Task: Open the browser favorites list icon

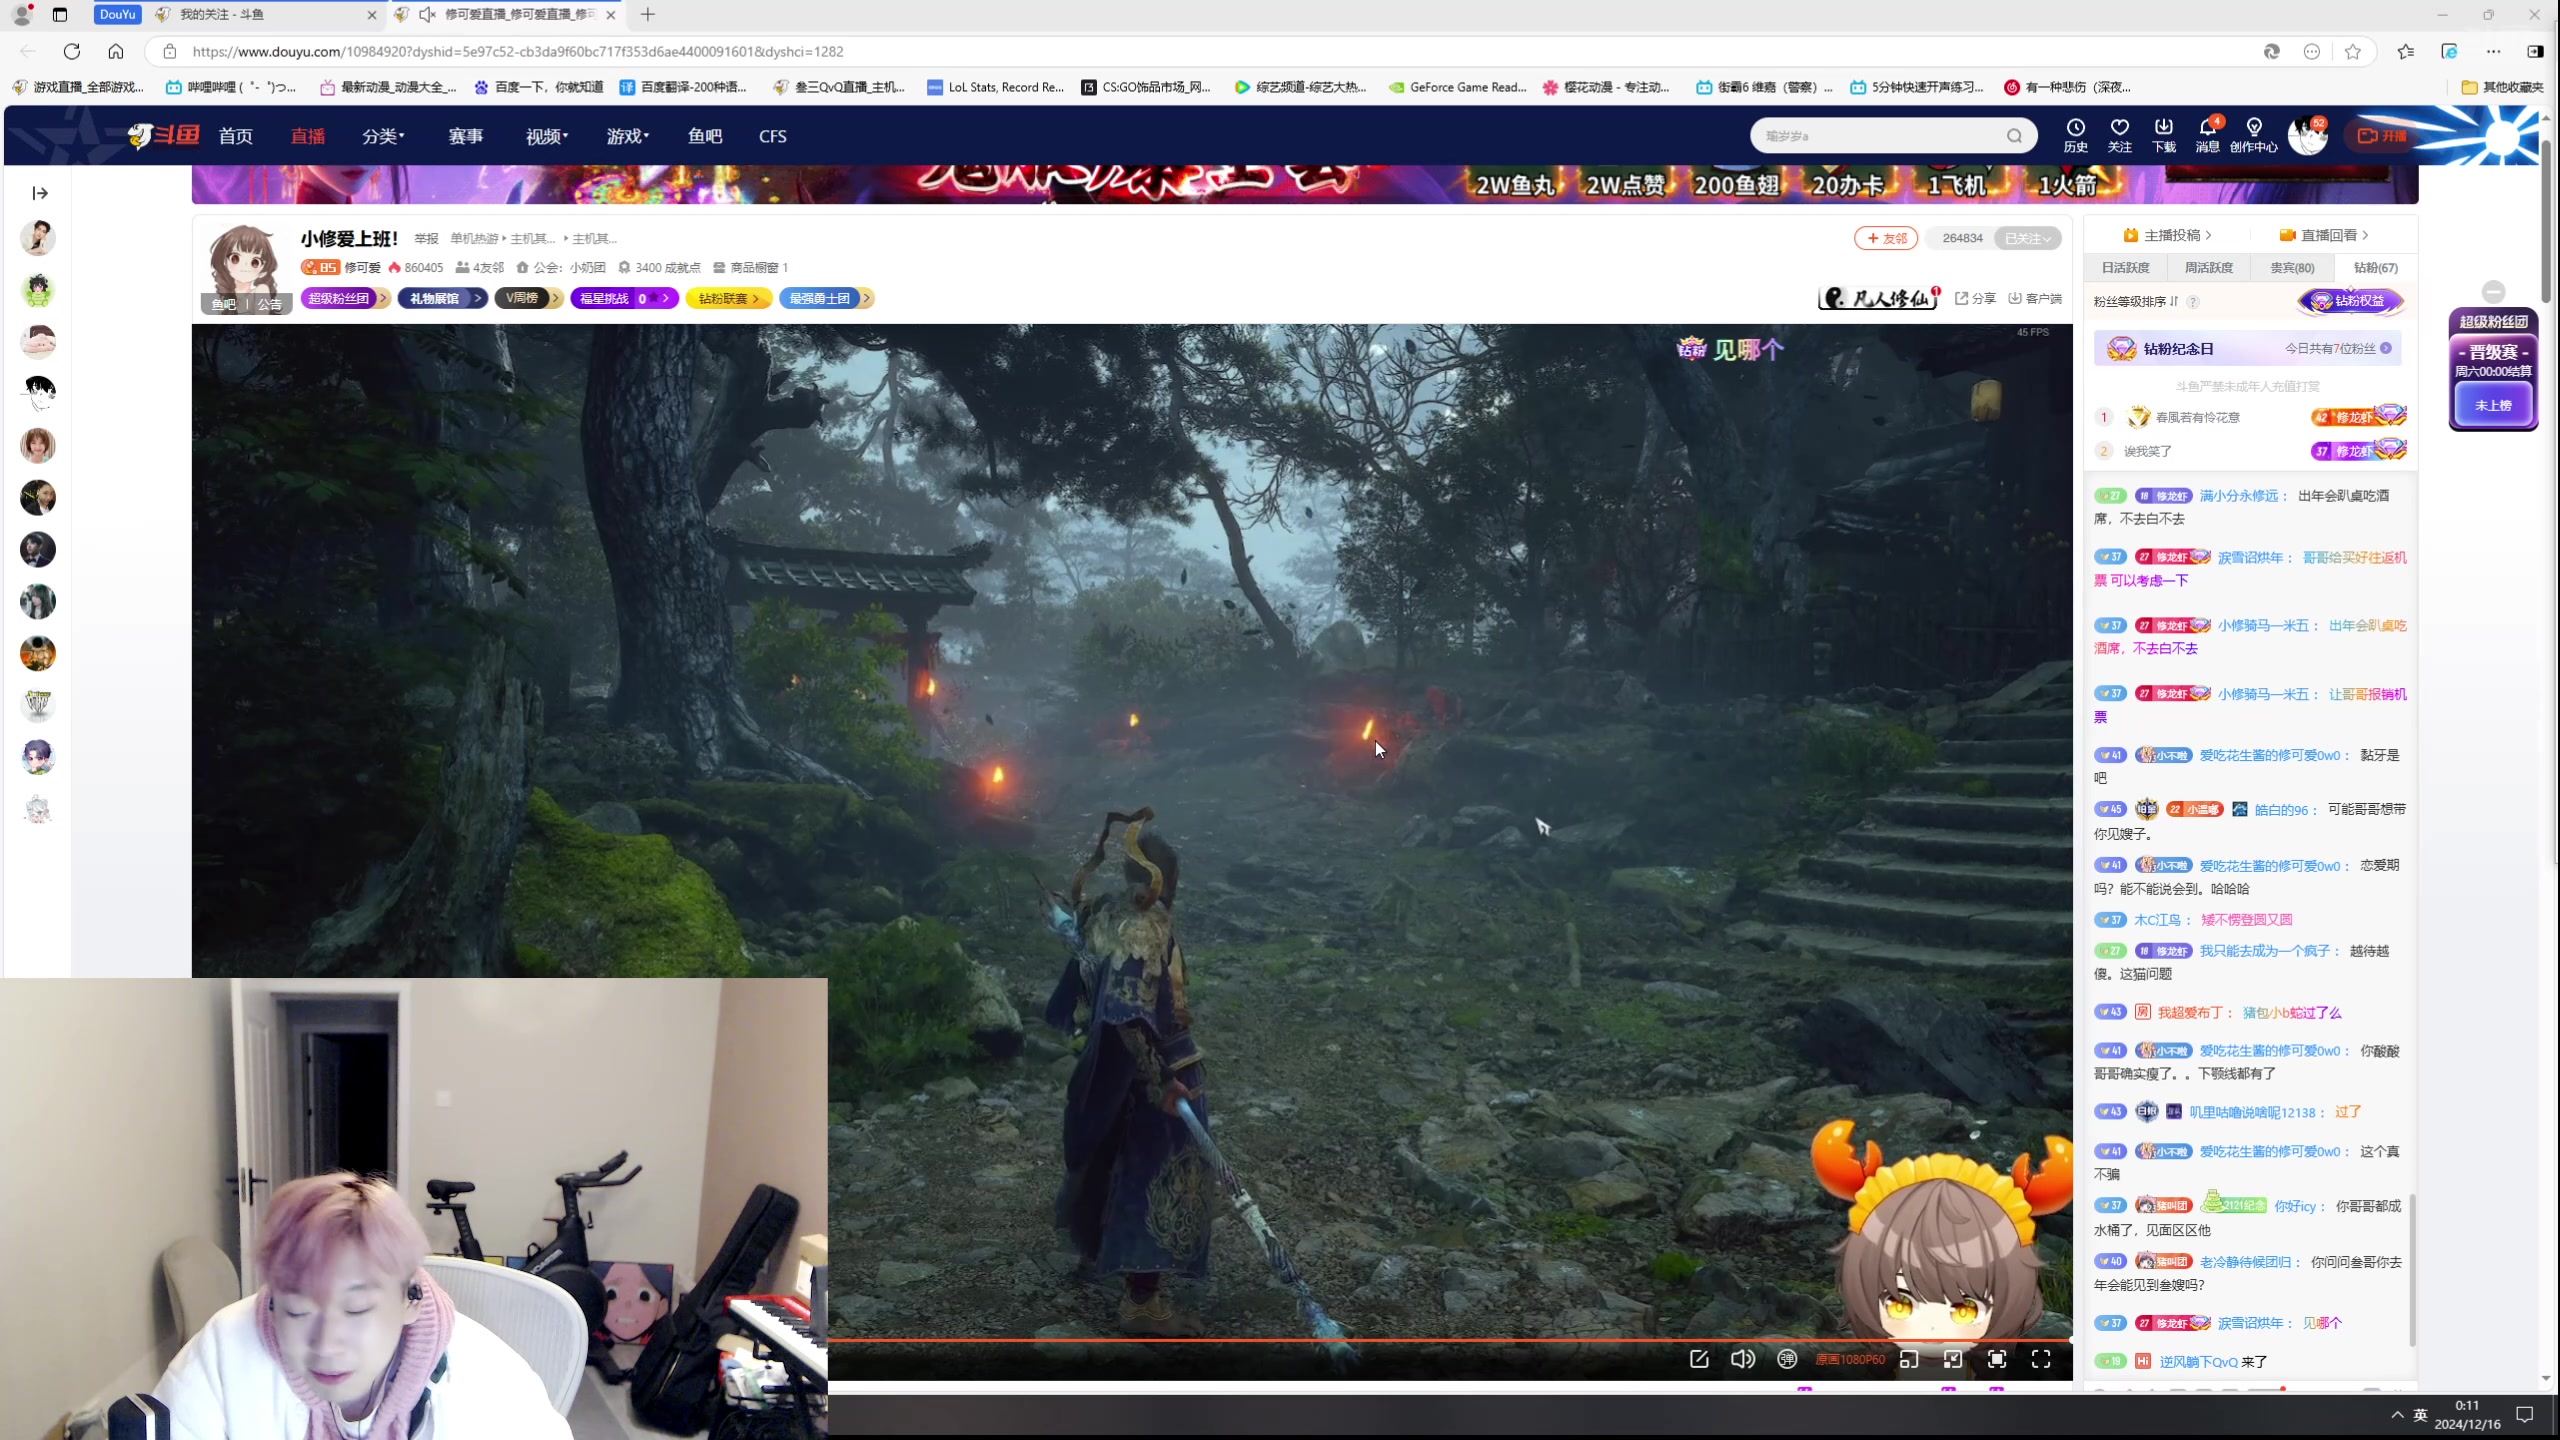Action: 2405,51
